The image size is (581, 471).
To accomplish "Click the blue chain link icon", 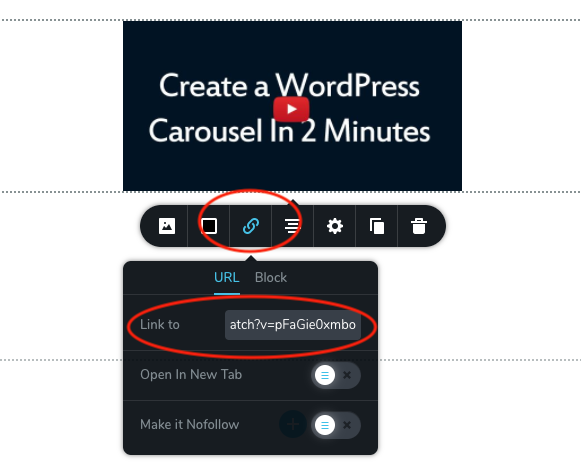I will (x=251, y=226).
